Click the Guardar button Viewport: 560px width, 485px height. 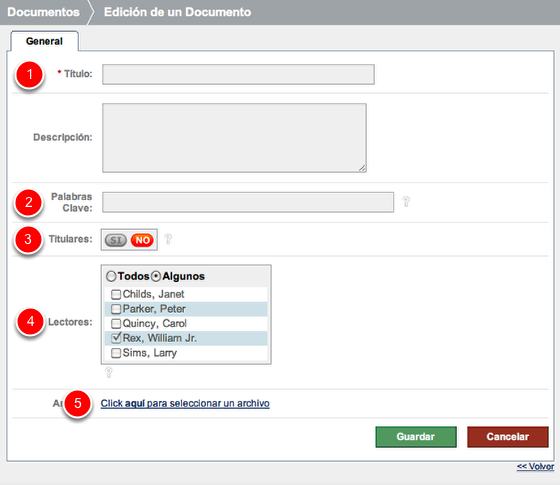416,436
